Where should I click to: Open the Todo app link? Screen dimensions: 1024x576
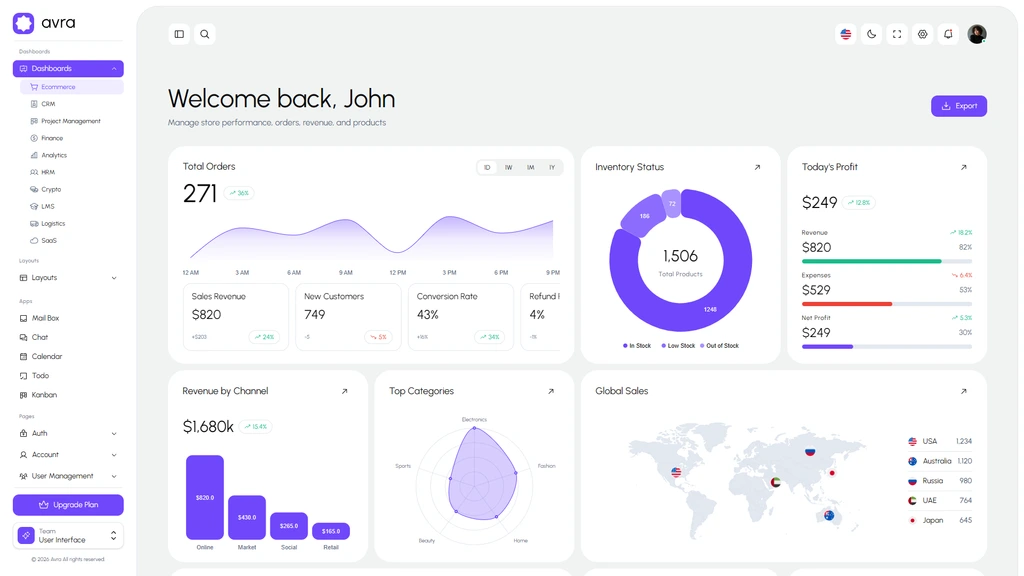[68, 376]
